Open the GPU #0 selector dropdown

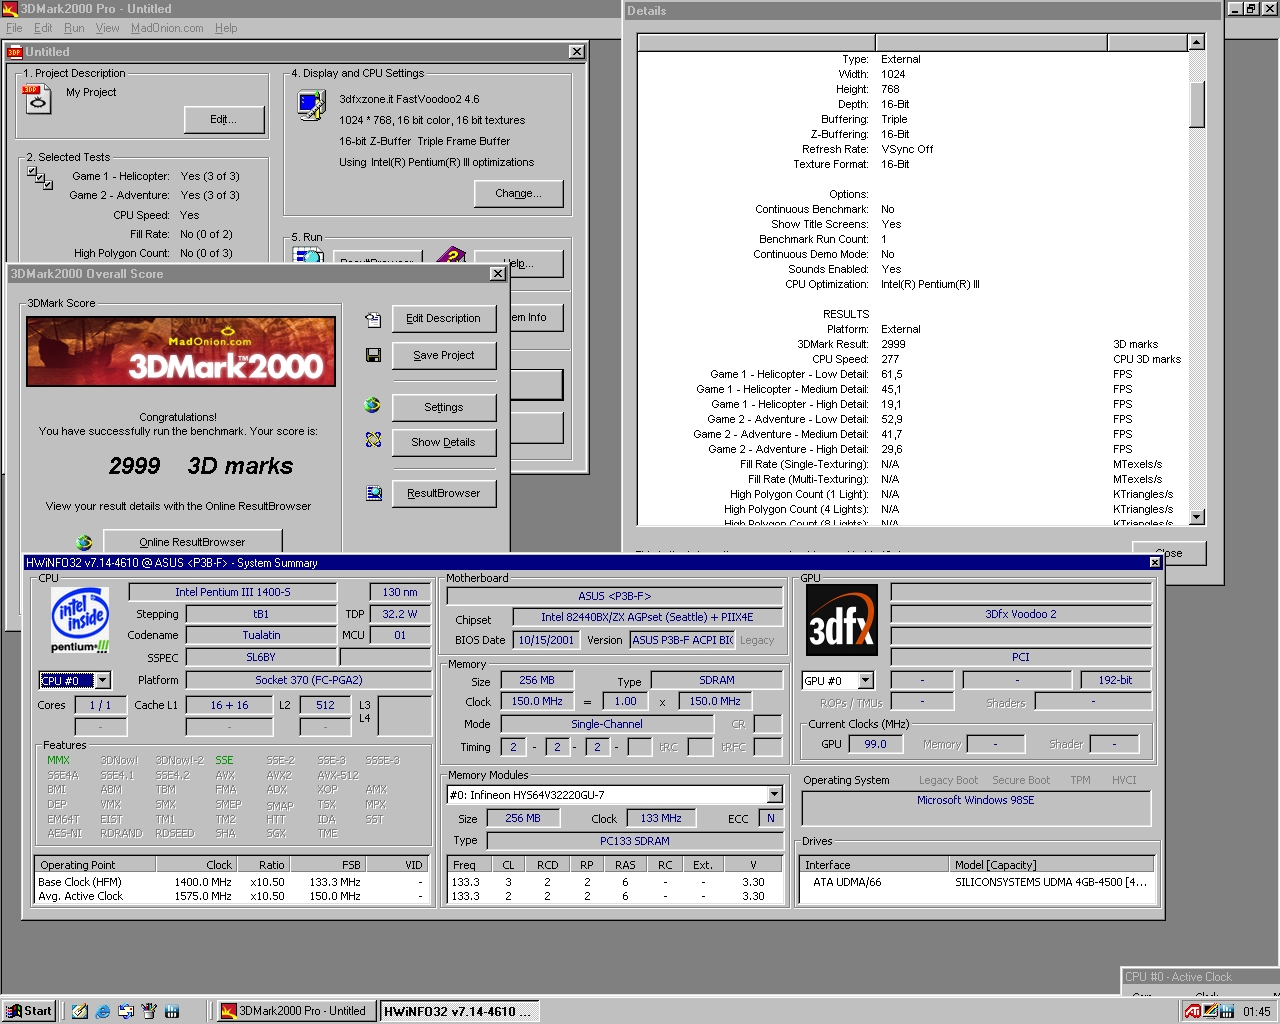864,680
